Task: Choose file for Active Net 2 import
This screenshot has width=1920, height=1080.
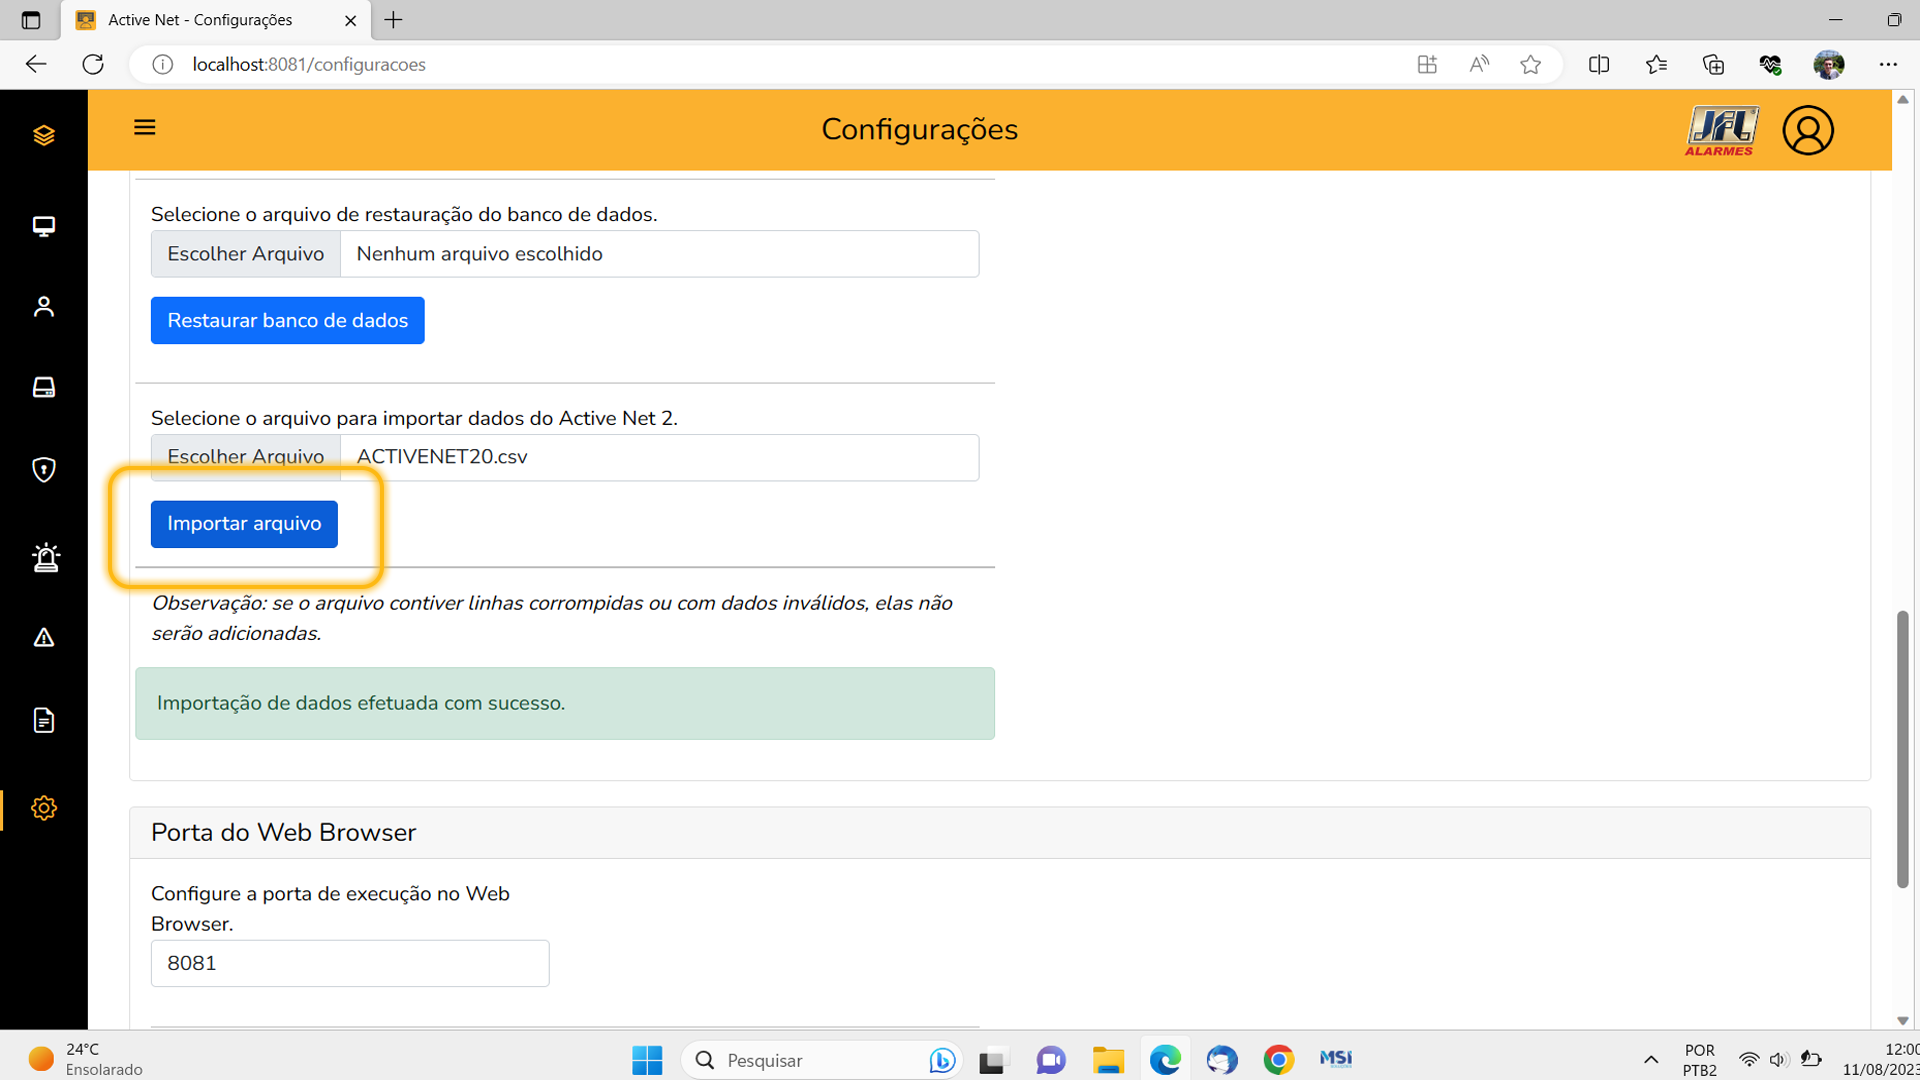Action: pos(246,457)
